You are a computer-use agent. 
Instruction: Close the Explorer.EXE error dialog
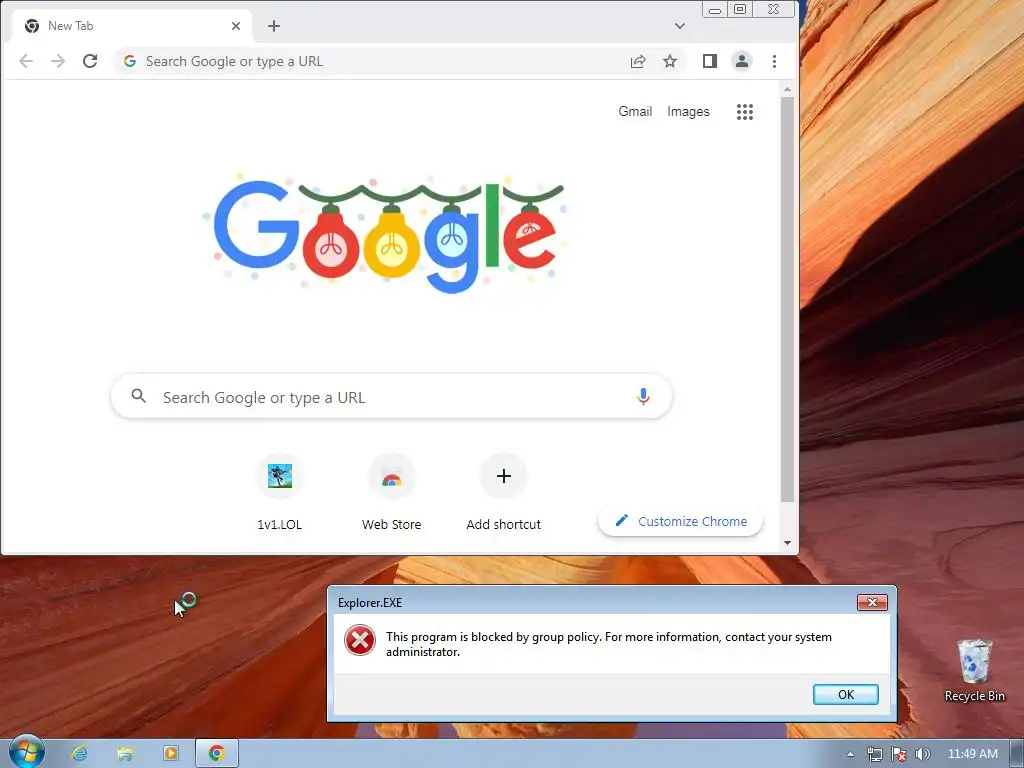pyautogui.click(x=872, y=602)
